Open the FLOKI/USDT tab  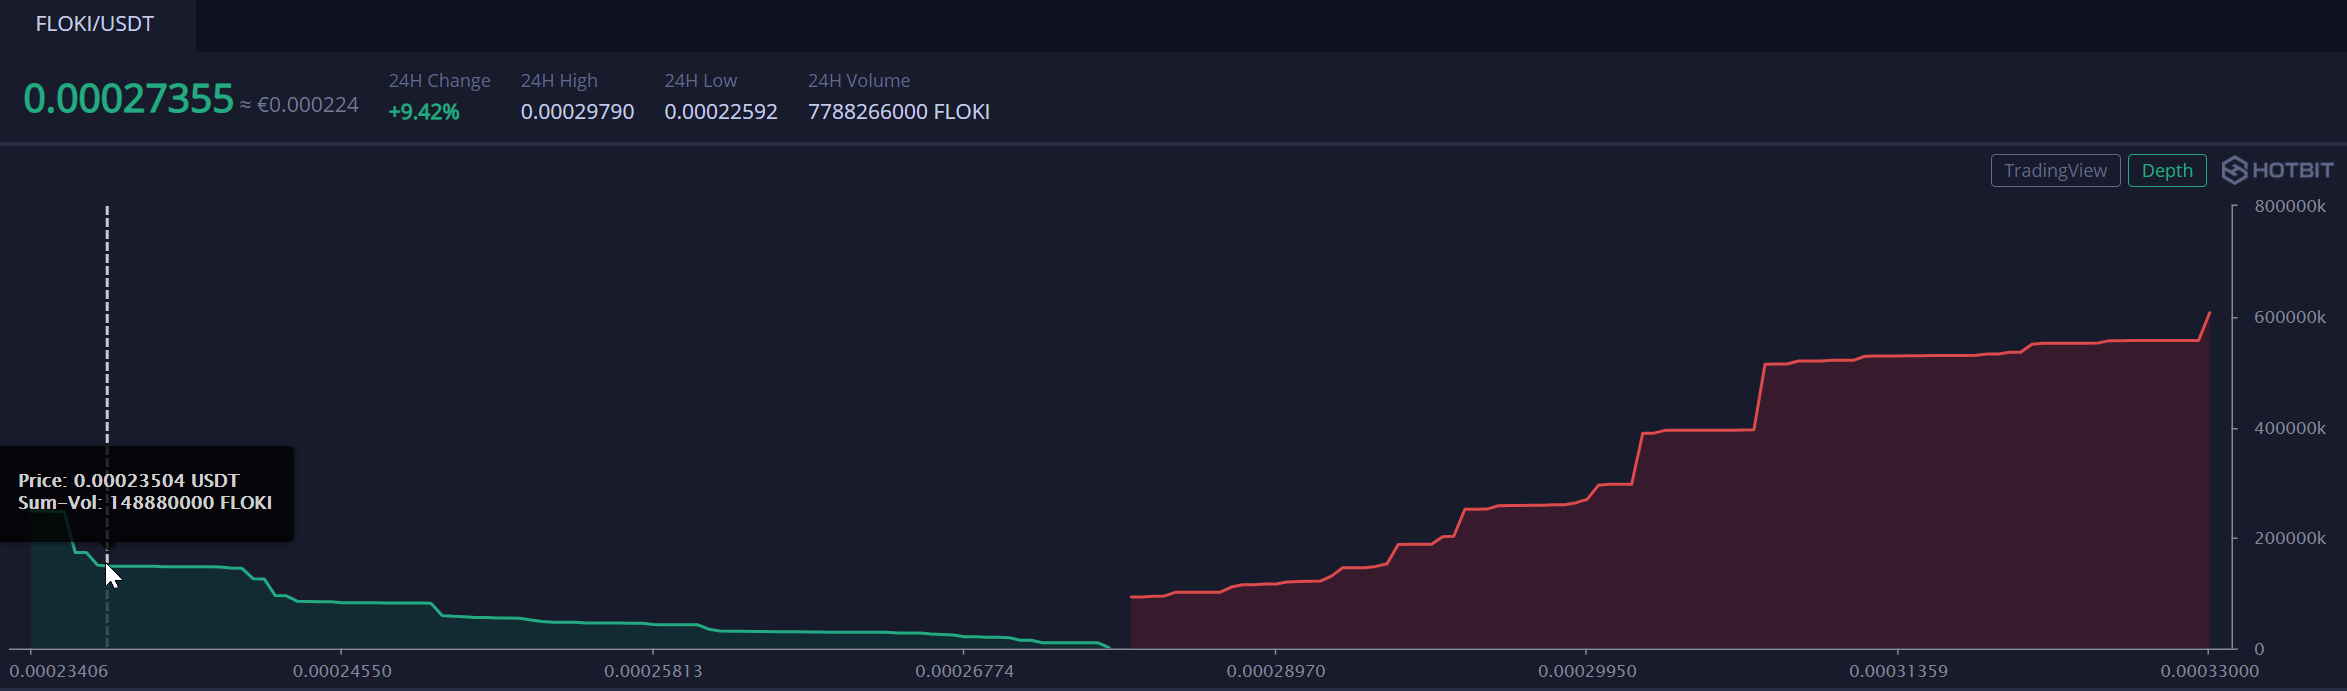95,24
